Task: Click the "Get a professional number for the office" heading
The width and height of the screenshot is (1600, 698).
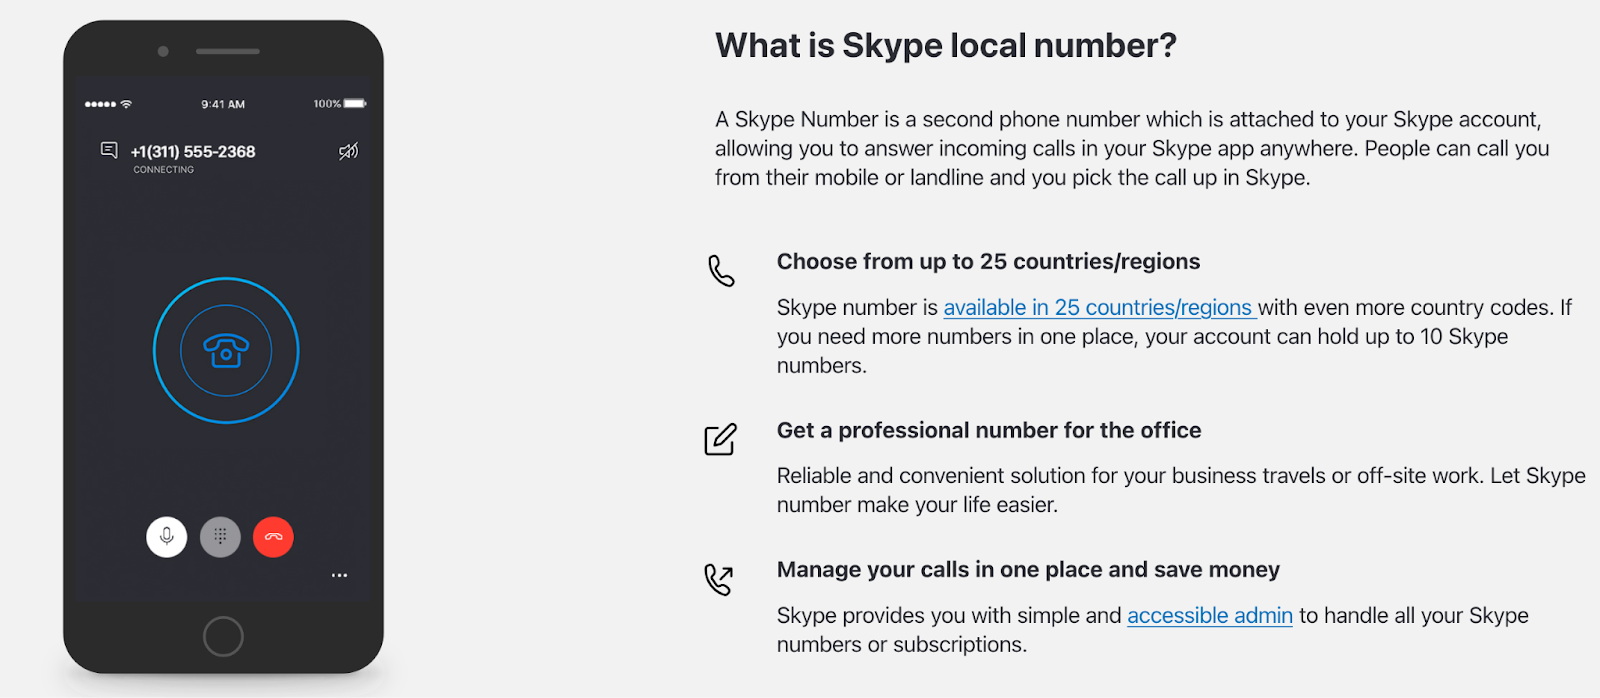Action: point(988,431)
